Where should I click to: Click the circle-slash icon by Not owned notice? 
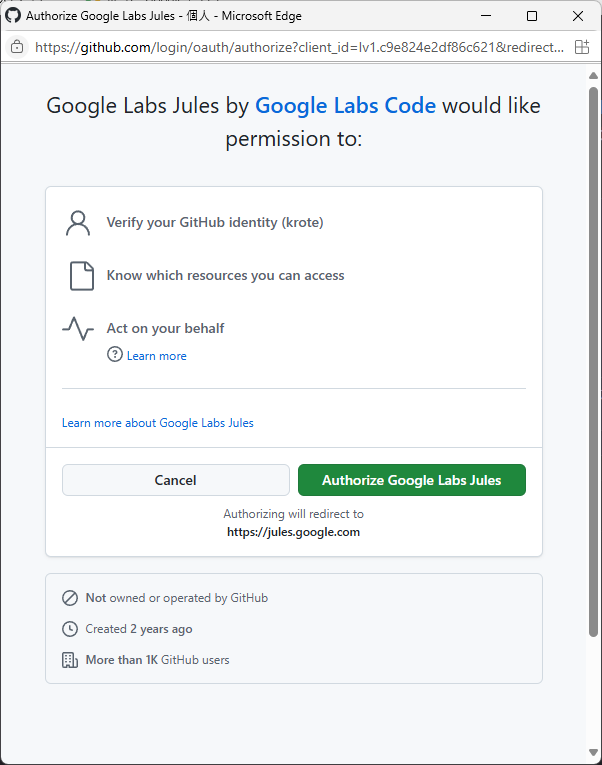click(70, 598)
